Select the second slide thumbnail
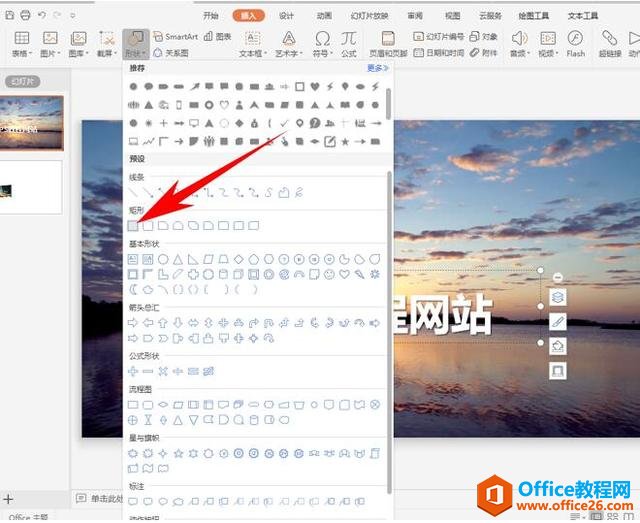The height and width of the screenshot is (523, 640). coord(31,187)
